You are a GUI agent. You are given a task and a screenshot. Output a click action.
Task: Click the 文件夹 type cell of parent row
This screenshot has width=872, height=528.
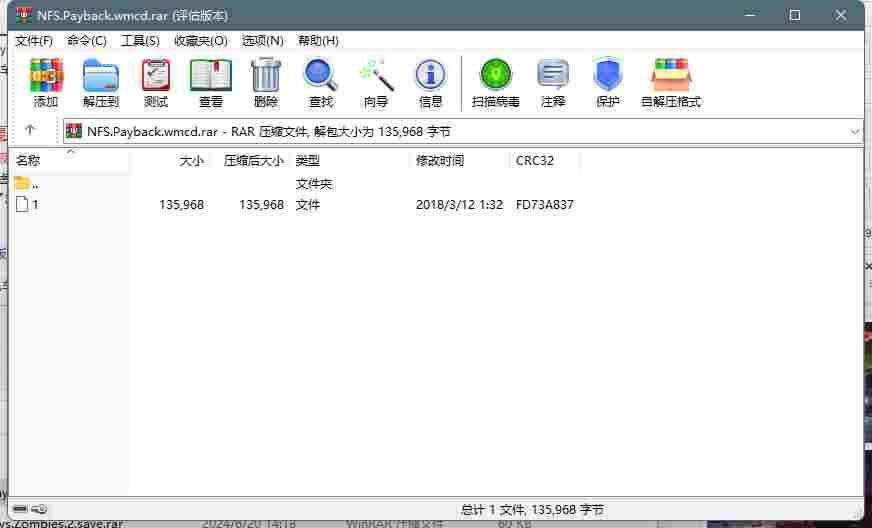[x=314, y=184]
